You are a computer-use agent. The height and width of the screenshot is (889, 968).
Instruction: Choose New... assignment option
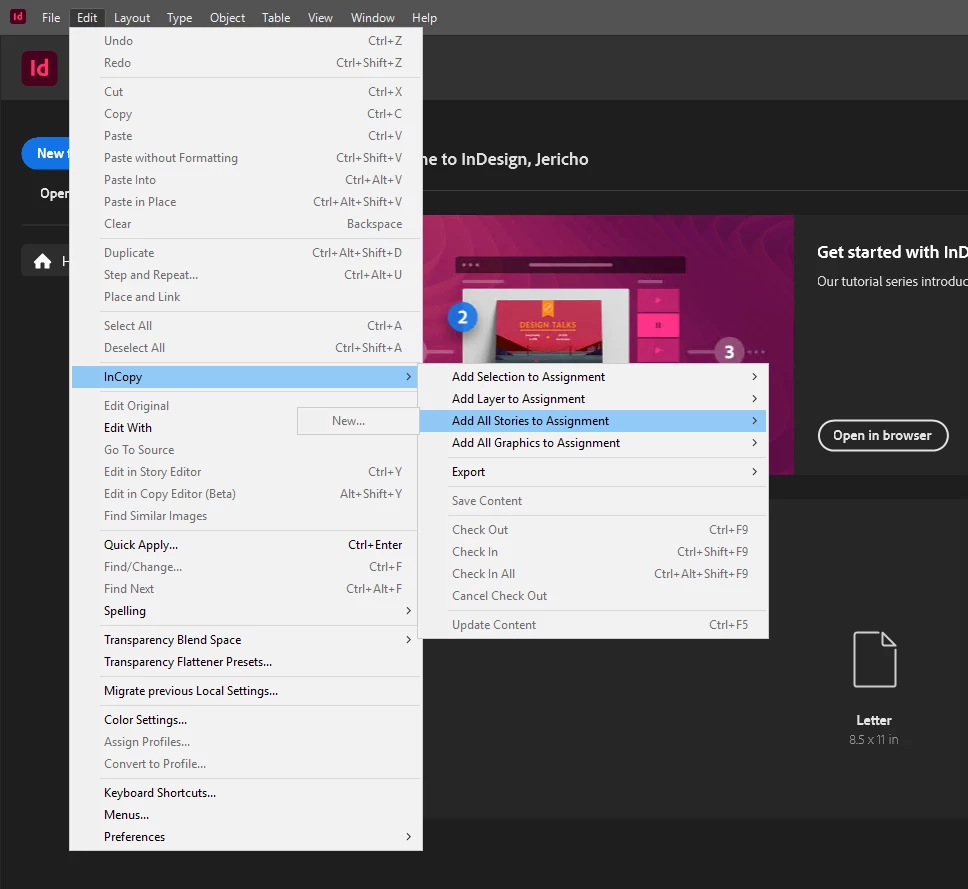tap(357, 421)
